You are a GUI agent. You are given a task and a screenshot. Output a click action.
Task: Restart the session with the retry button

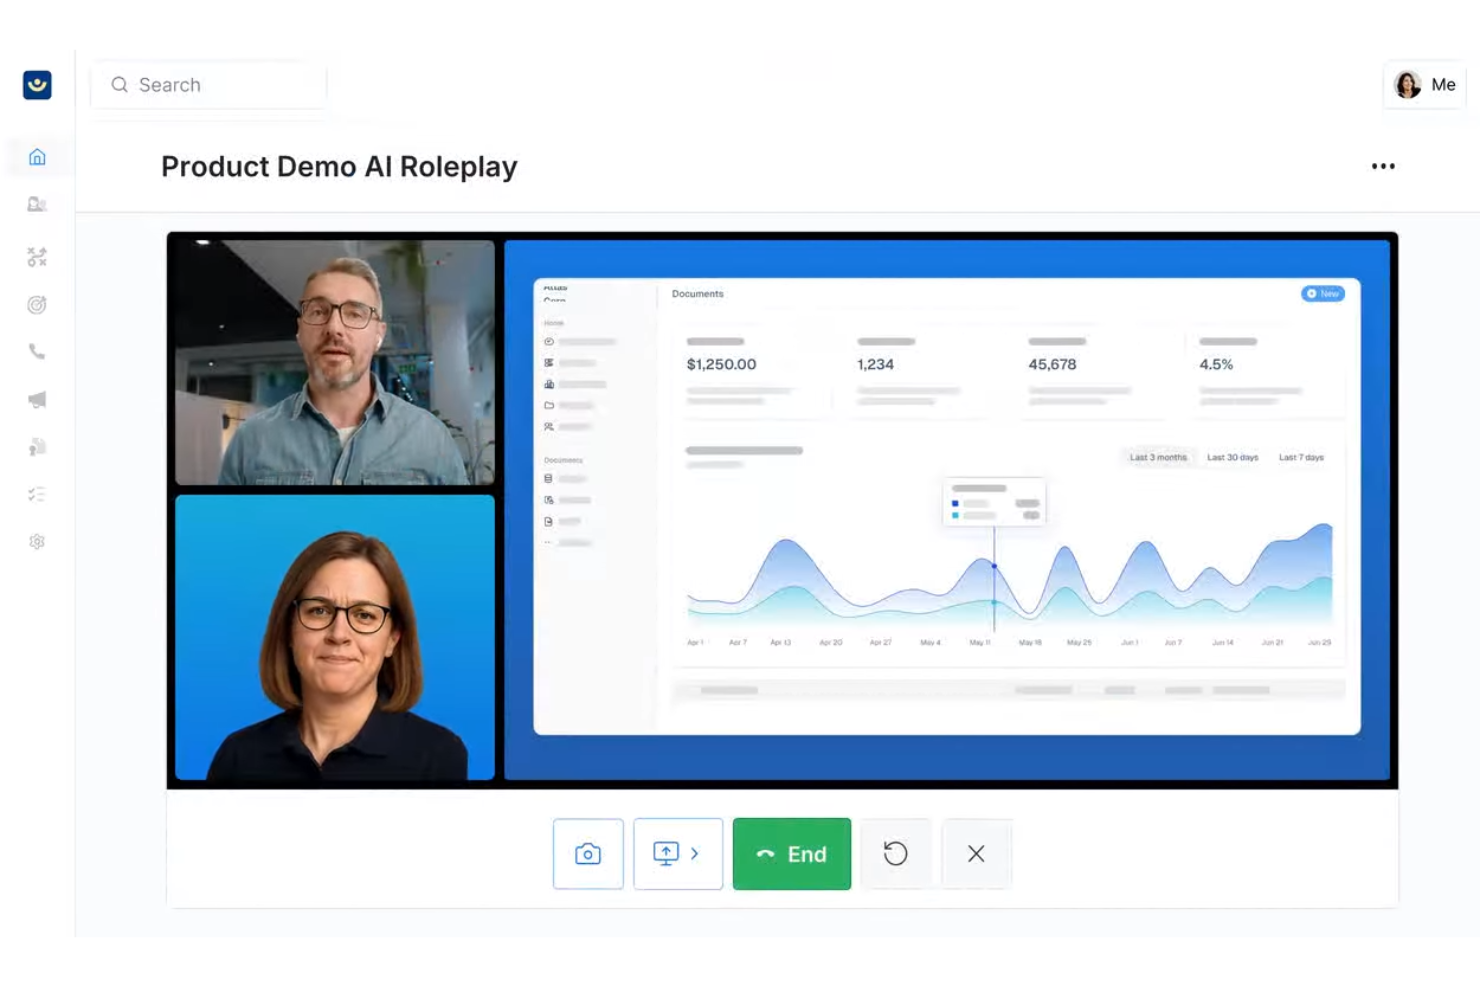click(x=896, y=853)
